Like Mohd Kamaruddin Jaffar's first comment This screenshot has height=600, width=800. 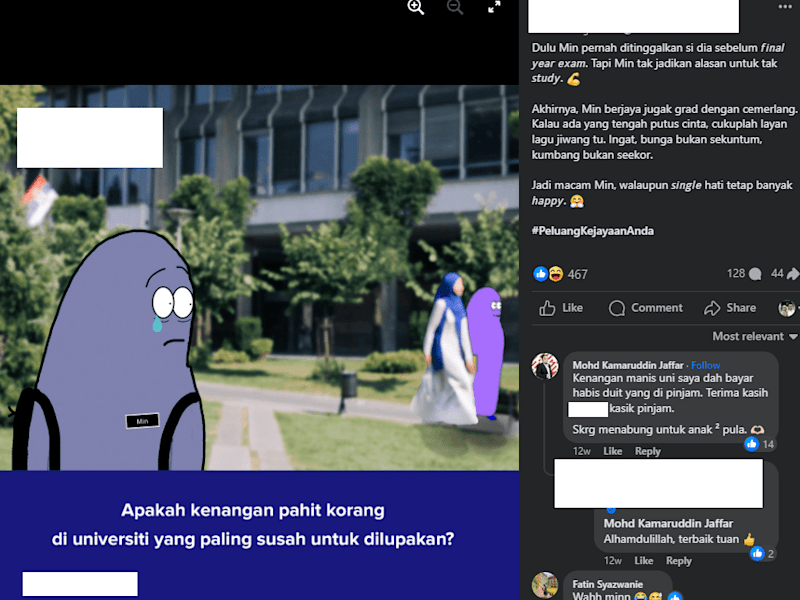coord(612,451)
